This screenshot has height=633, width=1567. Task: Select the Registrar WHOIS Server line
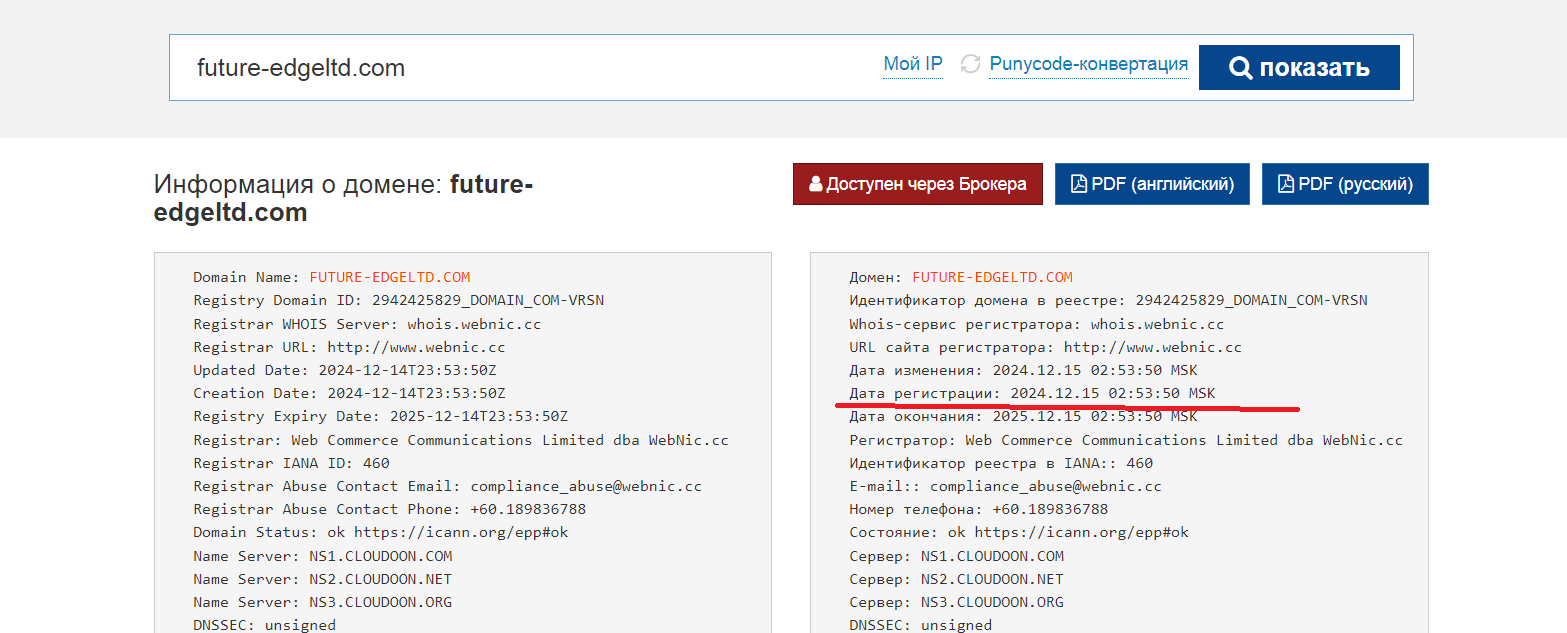pos(367,324)
